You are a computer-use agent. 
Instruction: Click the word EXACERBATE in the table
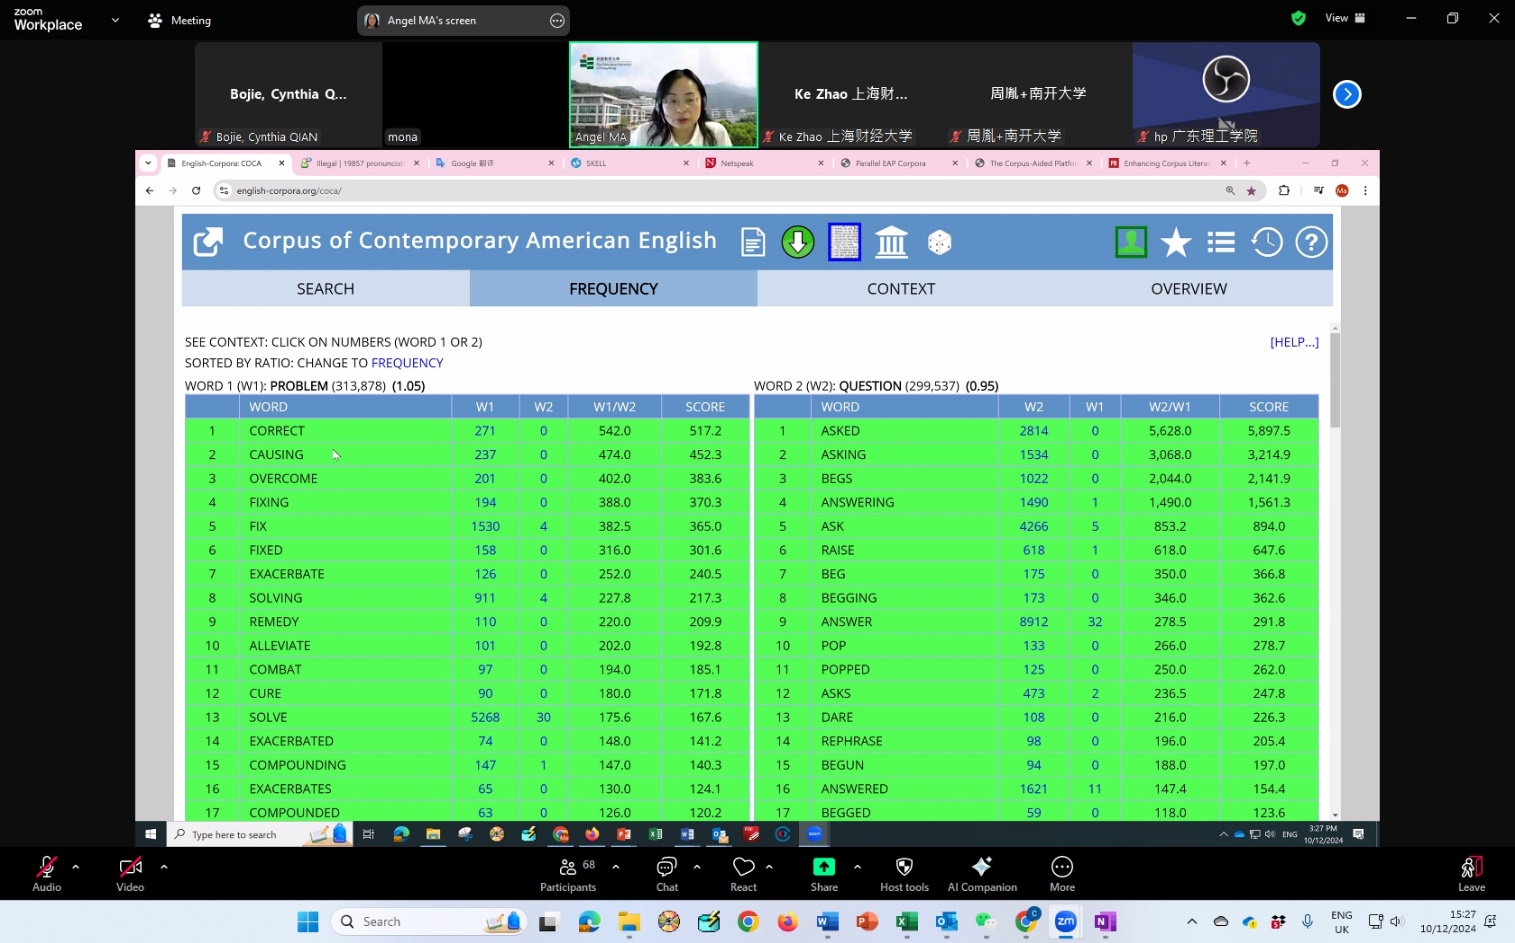point(287,574)
